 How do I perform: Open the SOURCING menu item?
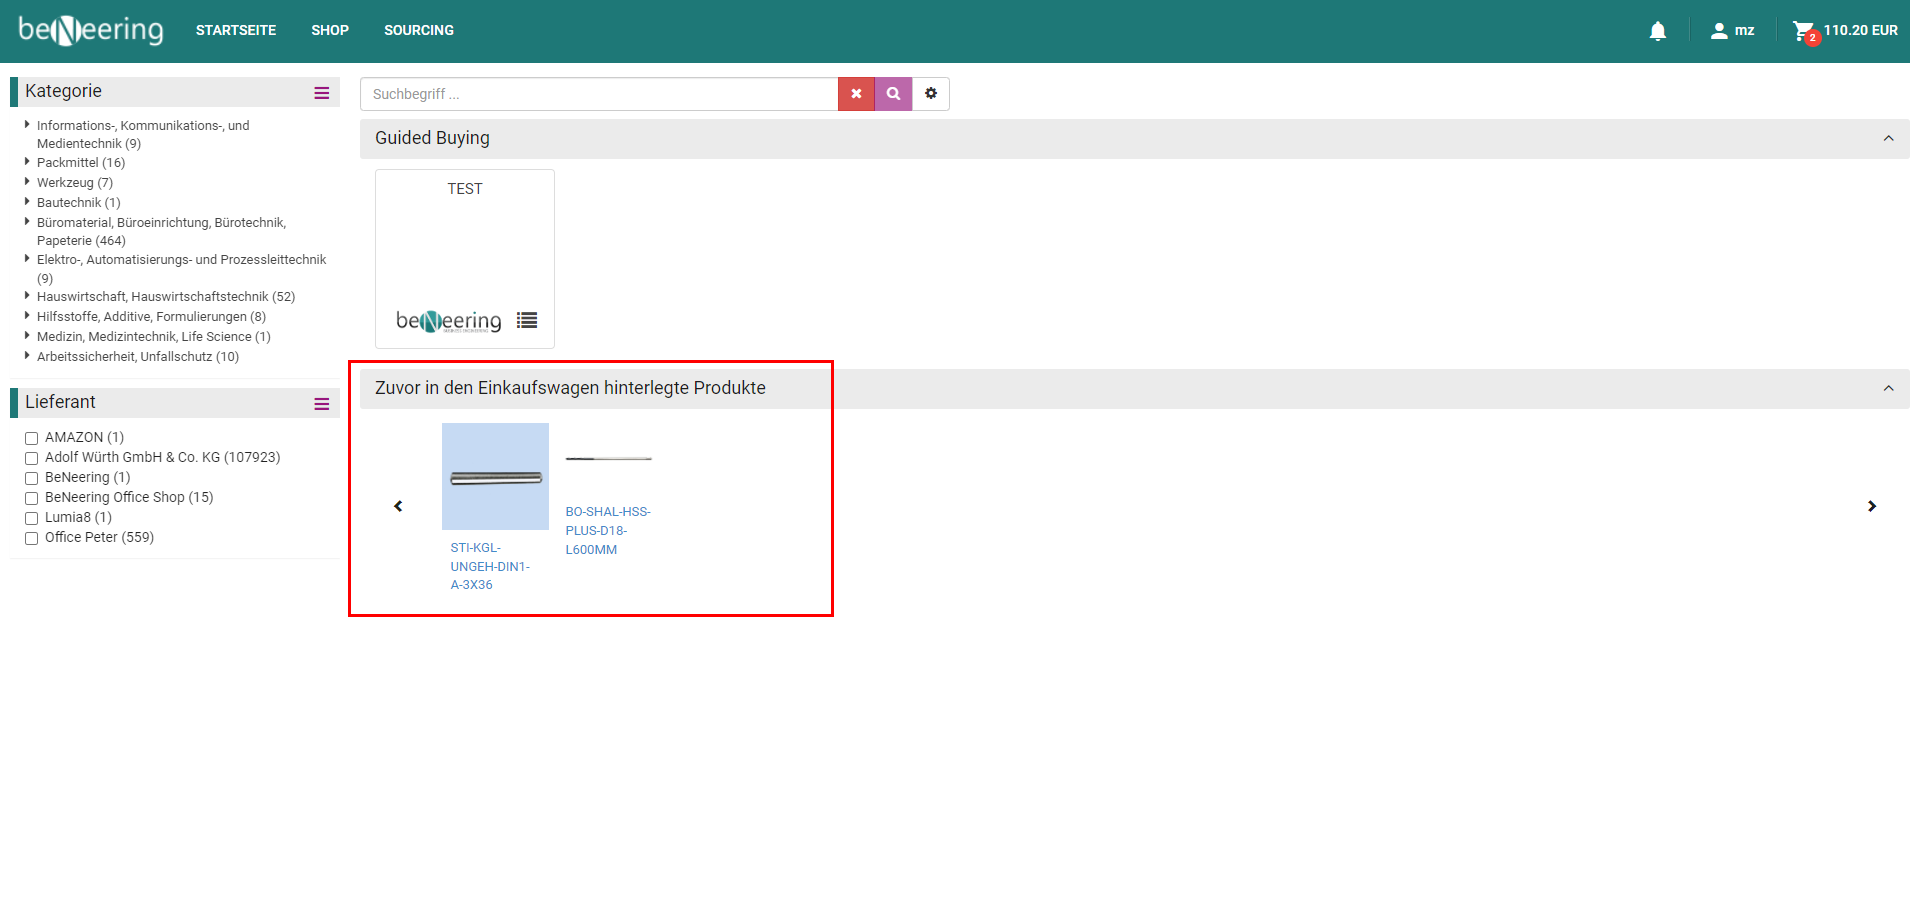coord(419,31)
